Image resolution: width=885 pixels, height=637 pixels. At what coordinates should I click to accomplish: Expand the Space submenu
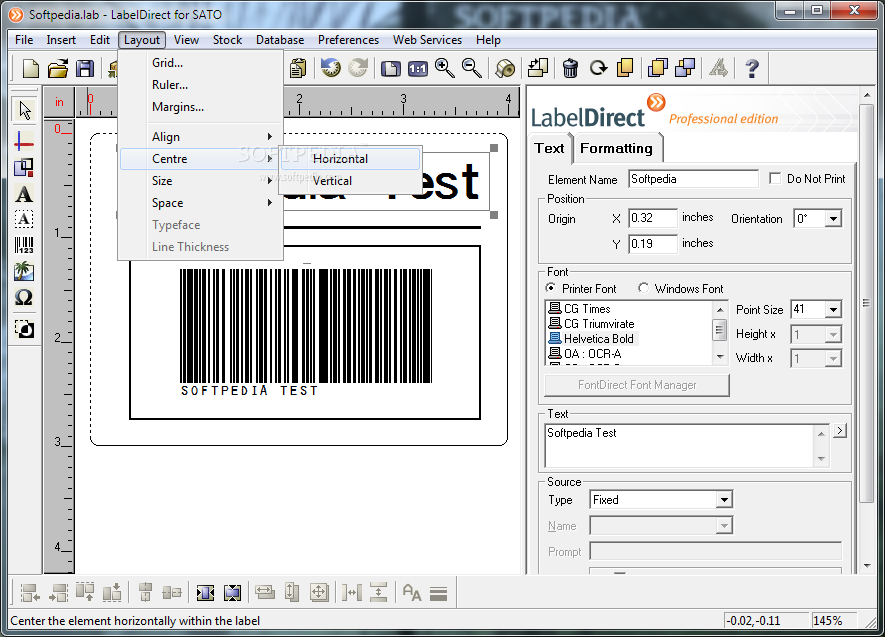tap(201, 203)
